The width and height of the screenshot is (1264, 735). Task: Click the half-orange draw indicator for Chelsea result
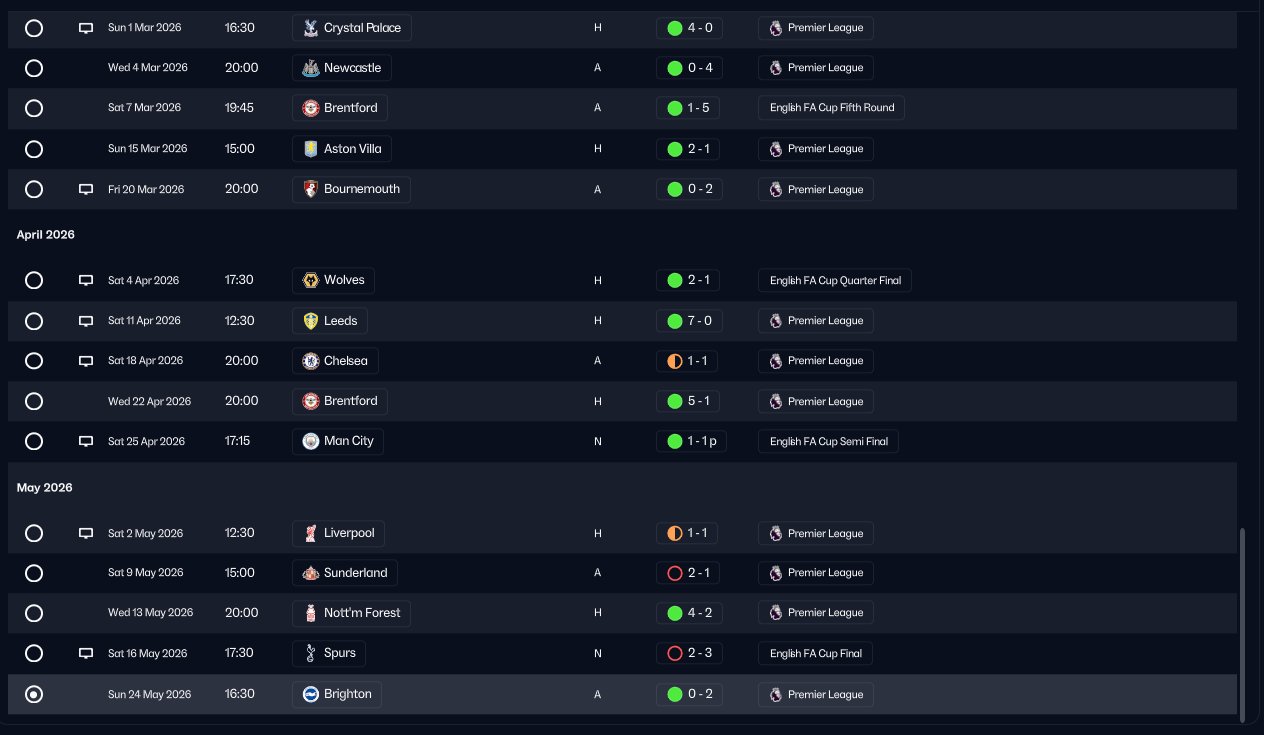[674, 361]
